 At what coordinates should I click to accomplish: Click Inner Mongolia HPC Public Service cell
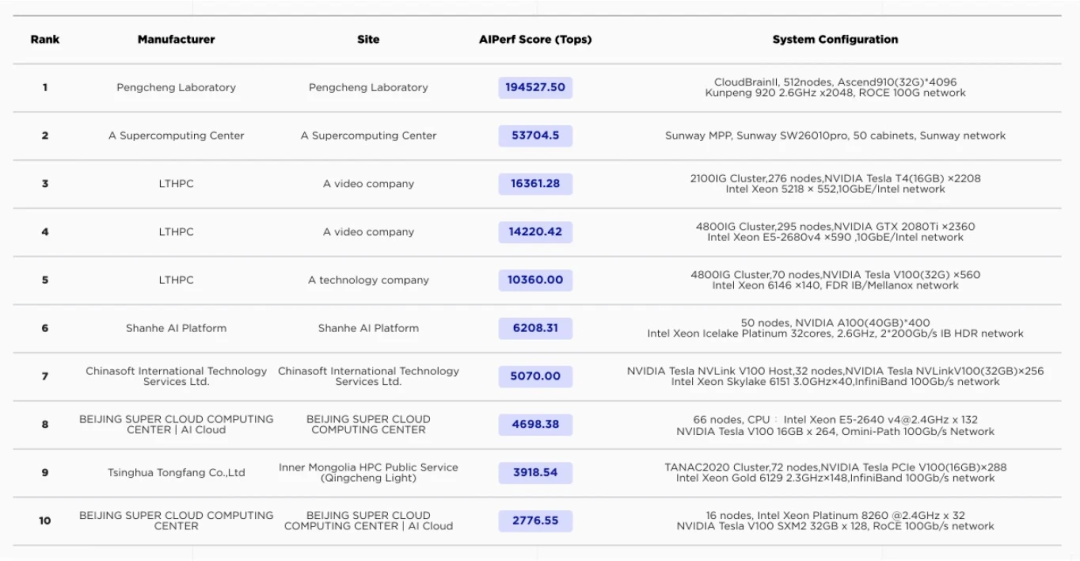click(x=368, y=473)
